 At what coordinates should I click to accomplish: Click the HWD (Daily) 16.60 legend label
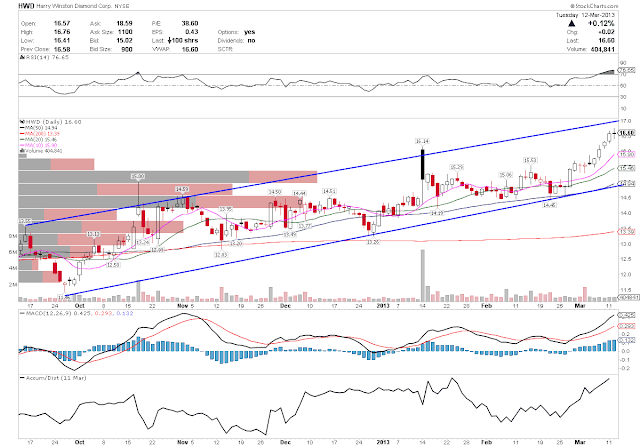51,122
